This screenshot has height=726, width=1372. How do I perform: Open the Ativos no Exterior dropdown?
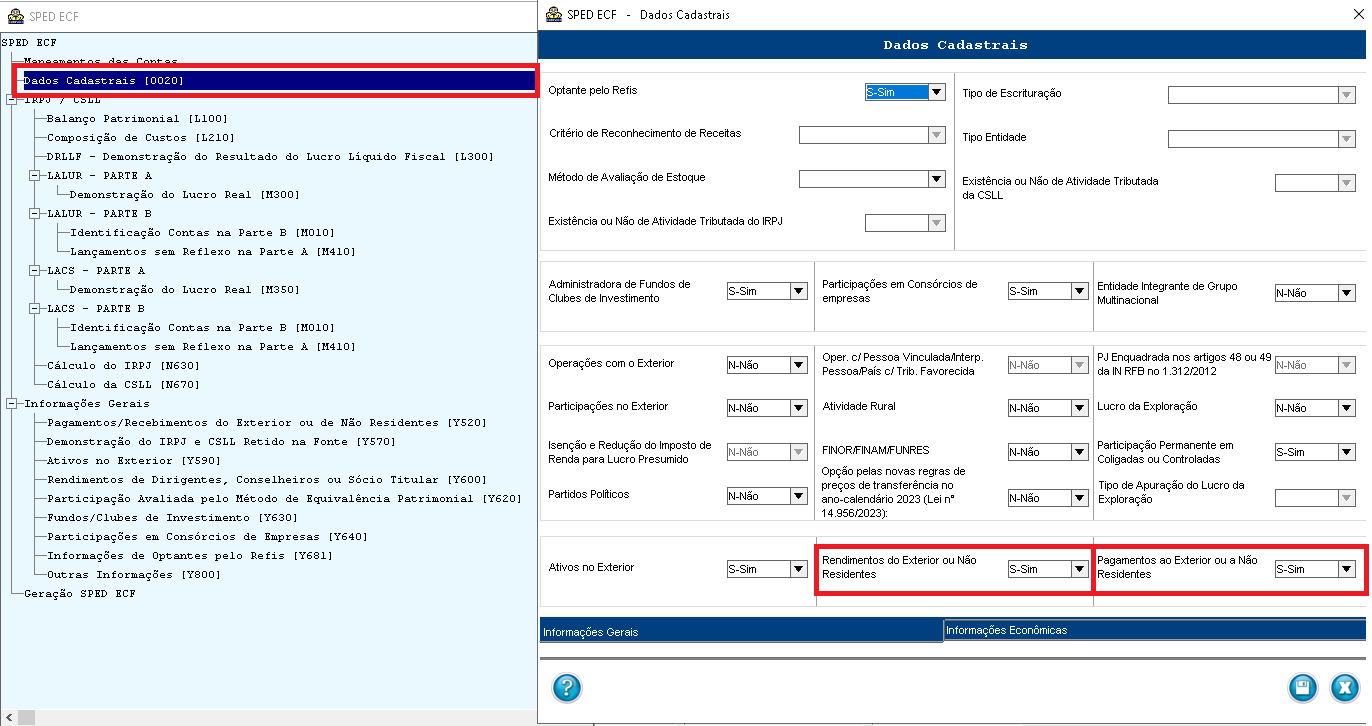pyautogui.click(x=799, y=569)
